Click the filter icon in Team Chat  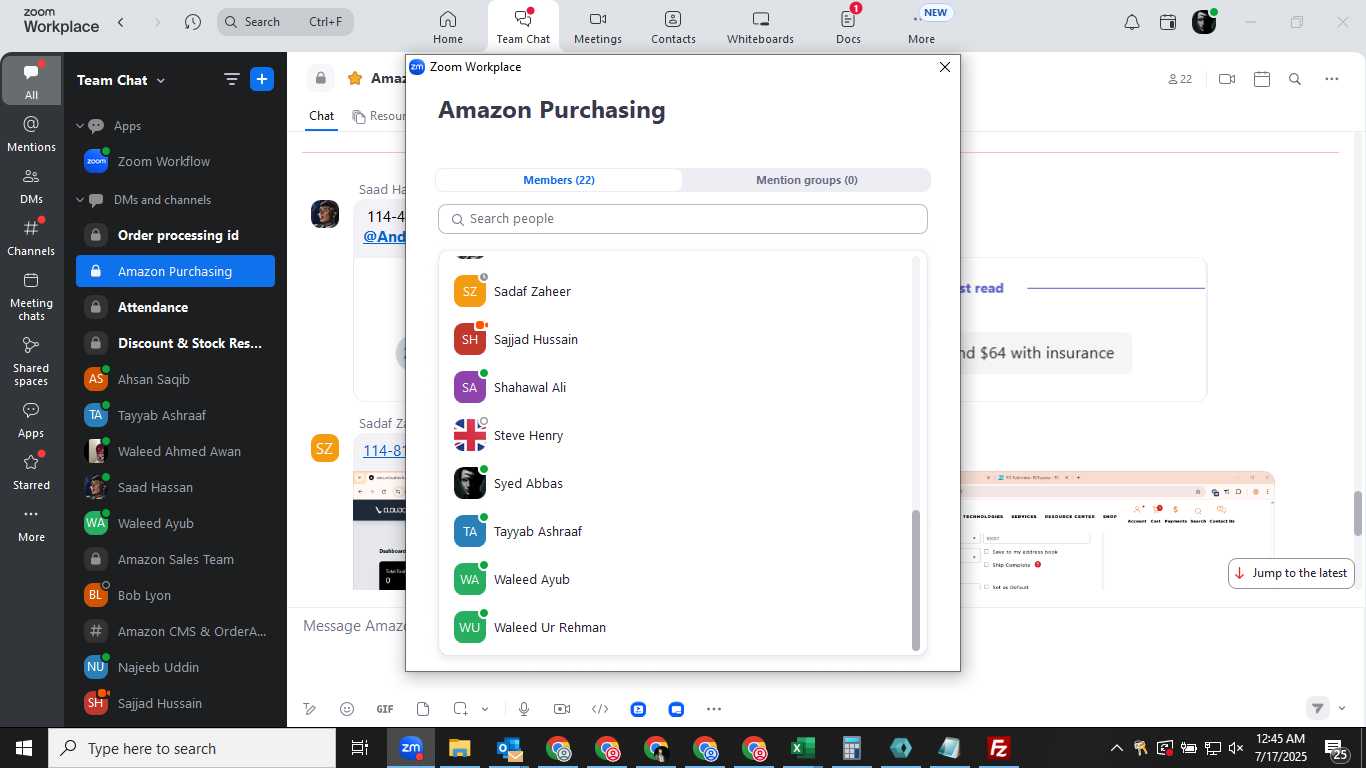[x=231, y=80]
